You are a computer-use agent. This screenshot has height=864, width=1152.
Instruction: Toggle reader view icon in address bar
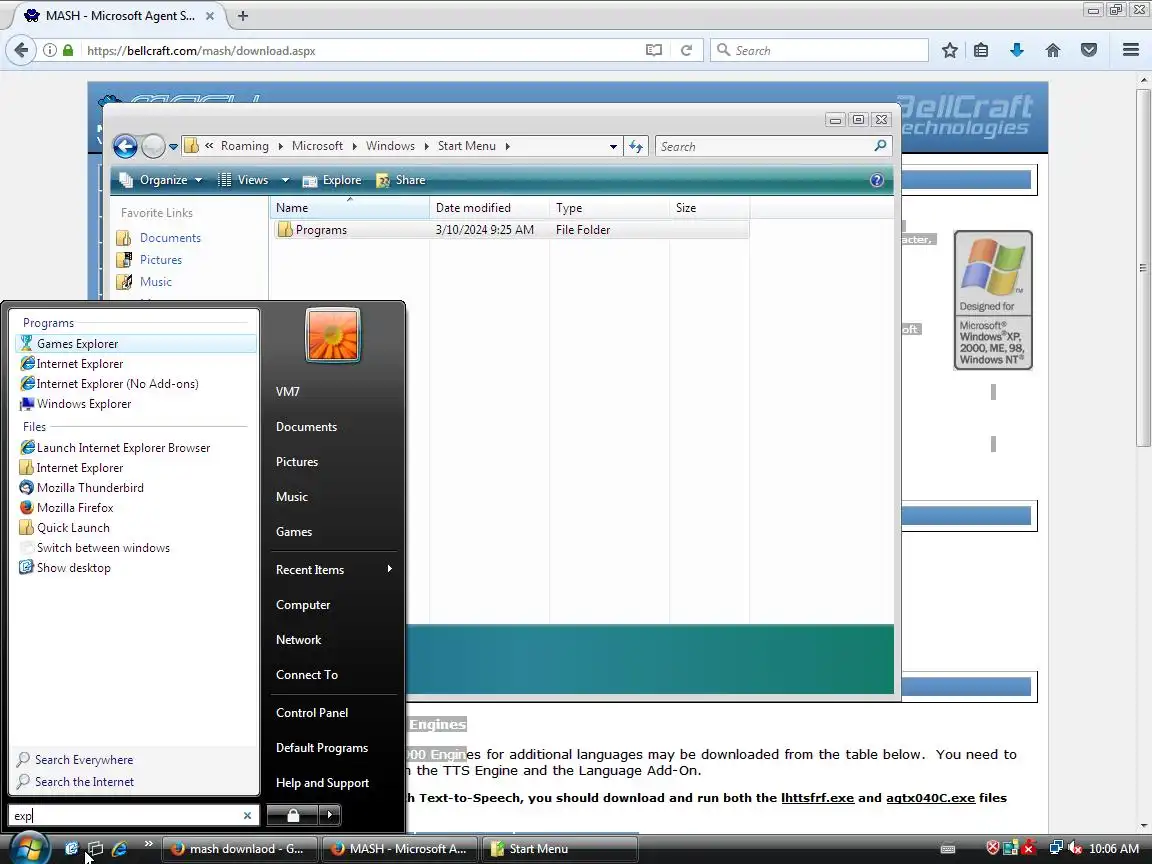653,50
